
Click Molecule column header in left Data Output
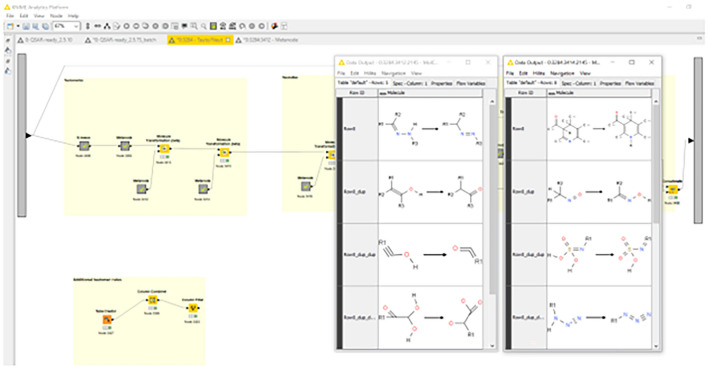click(430, 93)
